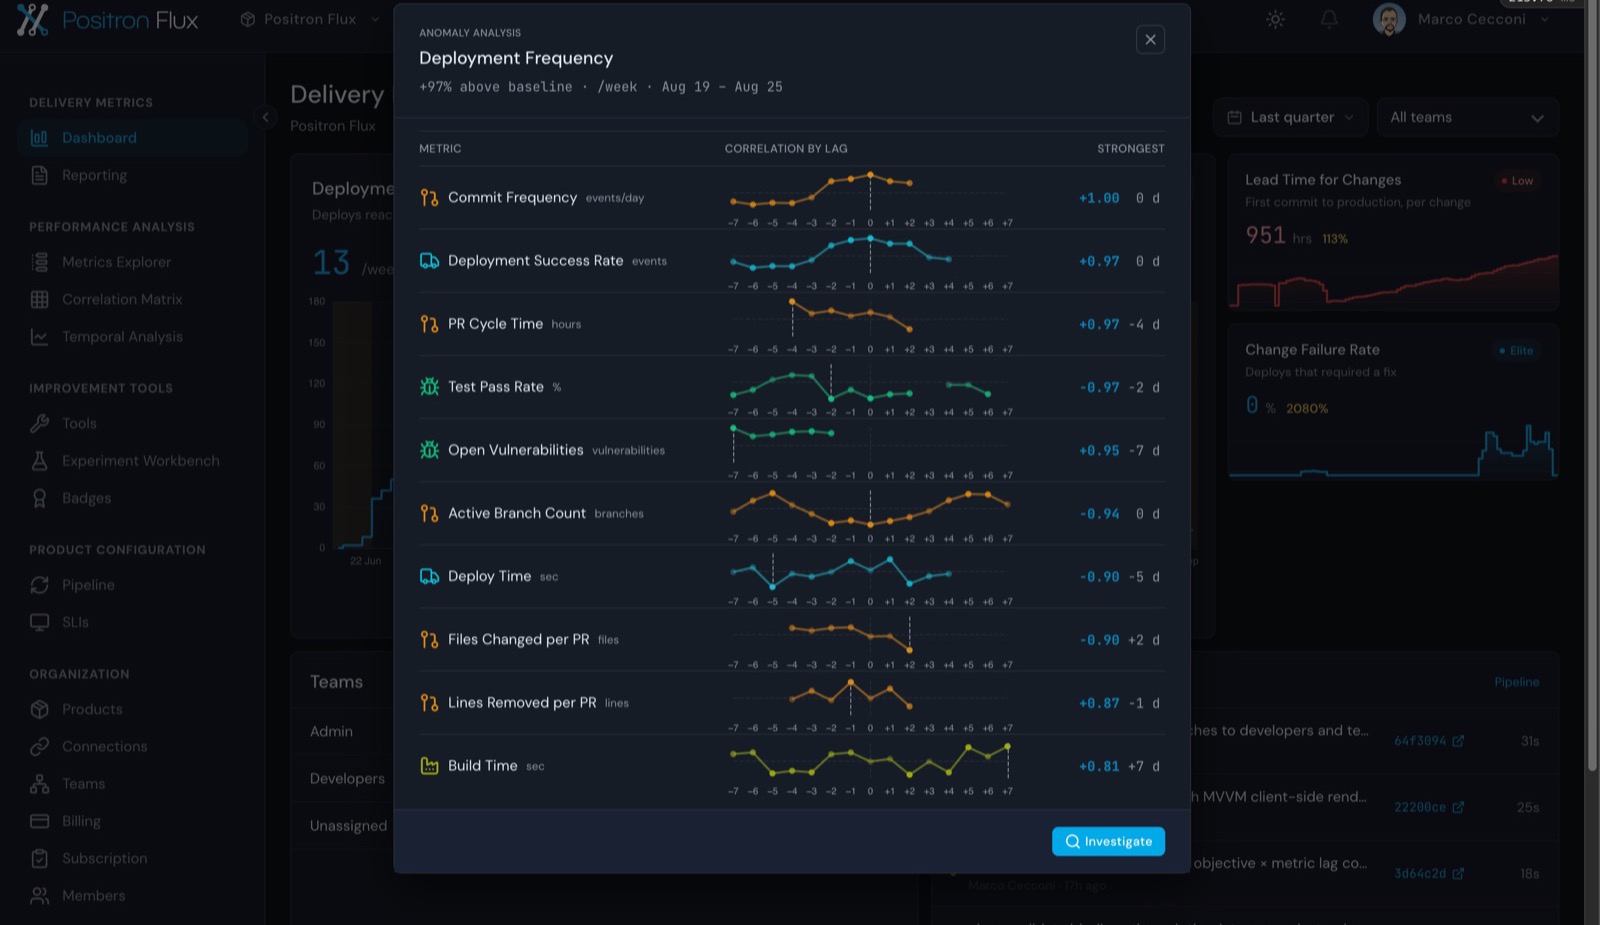
Task: Open the Marco Cecconi user menu
Action: pyautogui.click(x=1461, y=19)
